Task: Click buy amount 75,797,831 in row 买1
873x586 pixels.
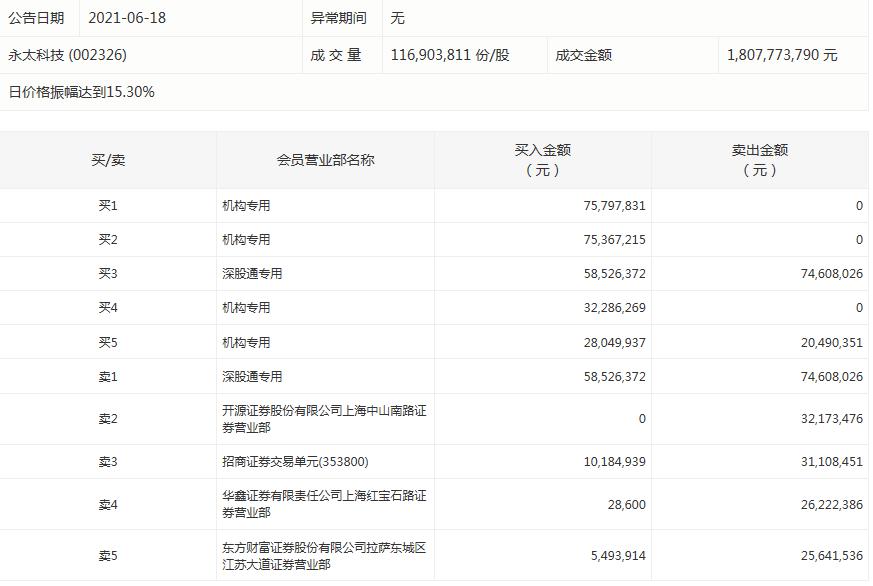Action: pyautogui.click(x=614, y=206)
